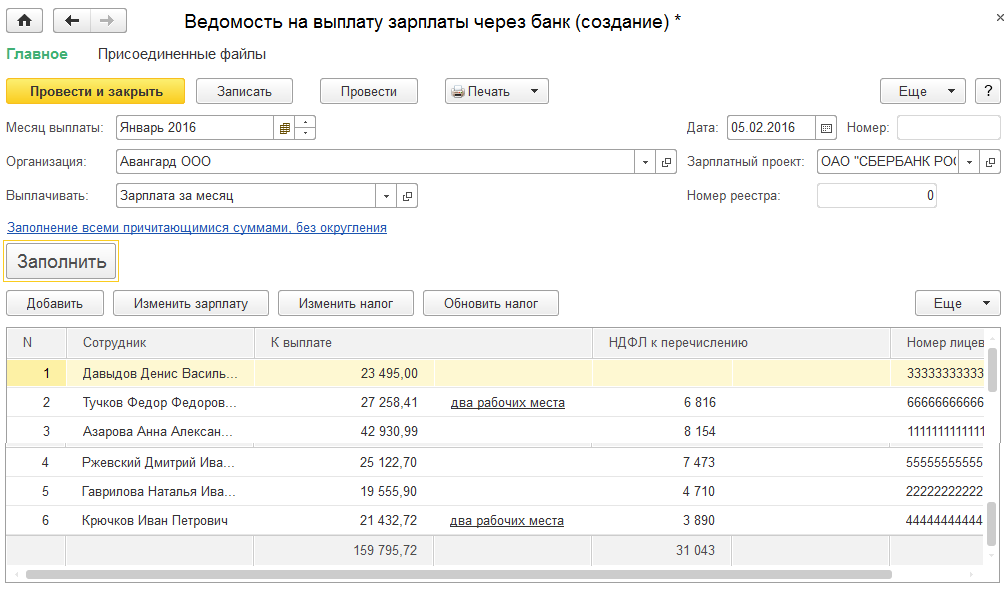Click the help question mark button

[x=987, y=91]
